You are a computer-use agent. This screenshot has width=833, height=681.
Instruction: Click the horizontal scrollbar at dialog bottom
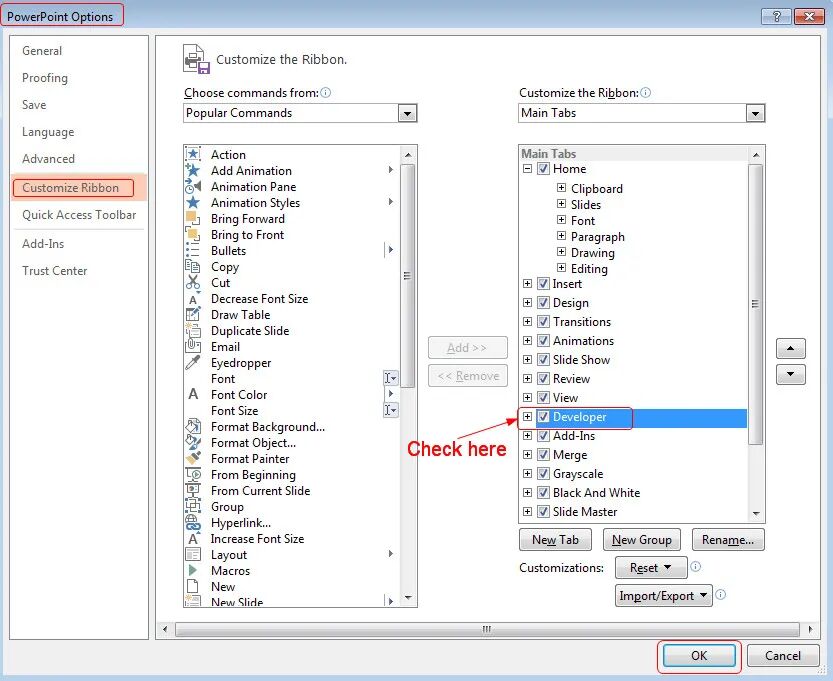[x=487, y=629]
